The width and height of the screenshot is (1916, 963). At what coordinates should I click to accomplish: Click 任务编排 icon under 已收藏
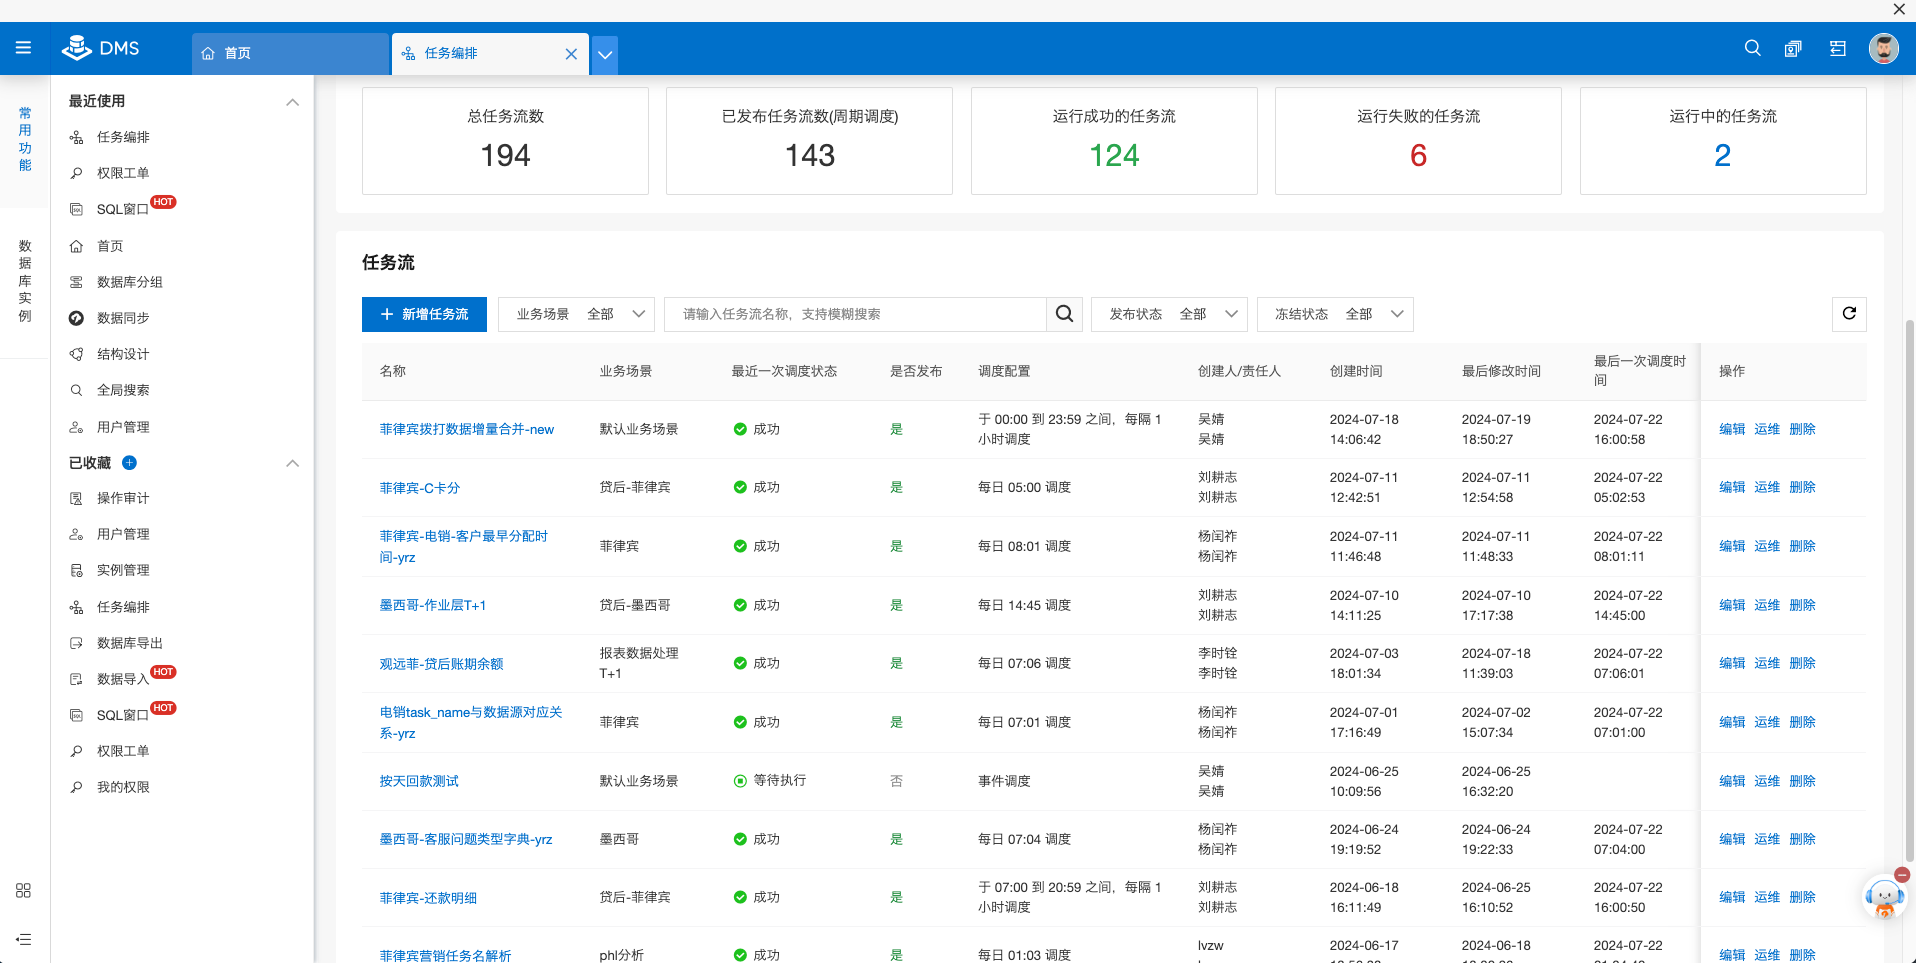tap(76, 607)
